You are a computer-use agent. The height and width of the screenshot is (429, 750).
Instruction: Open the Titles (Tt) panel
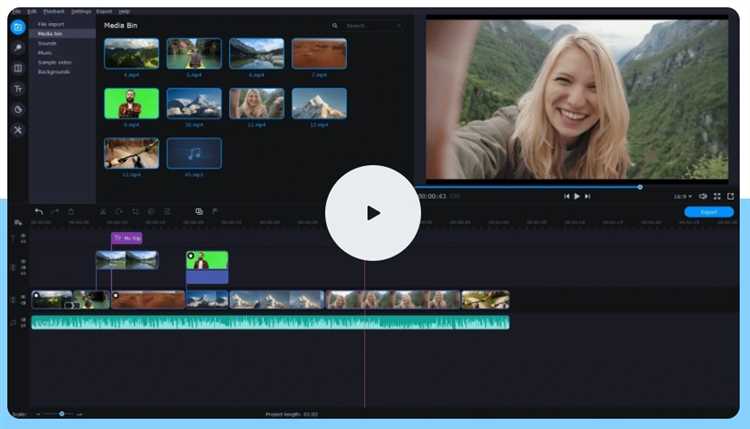pyautogui.click(x=18, y=89)
